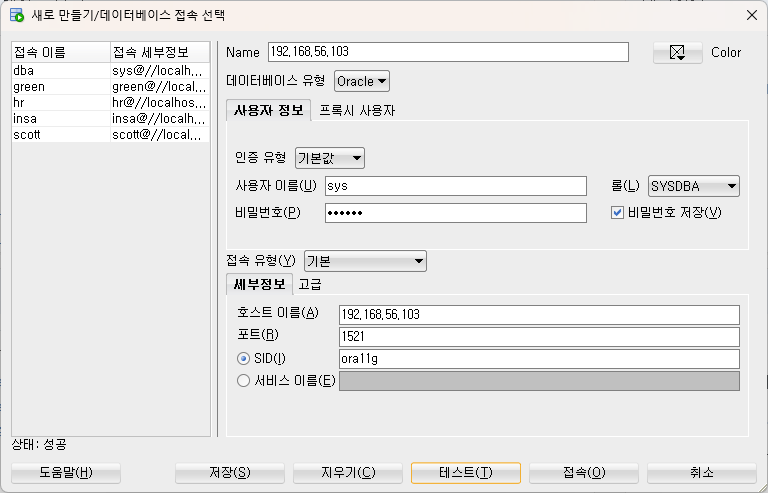Click the 접속 이름 column header

[61, 52]
